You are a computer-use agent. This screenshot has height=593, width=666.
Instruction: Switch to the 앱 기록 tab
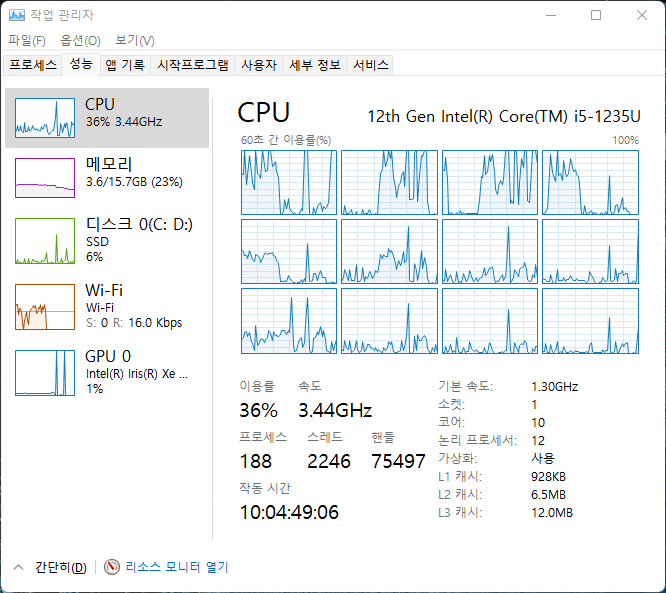[125, 65]
